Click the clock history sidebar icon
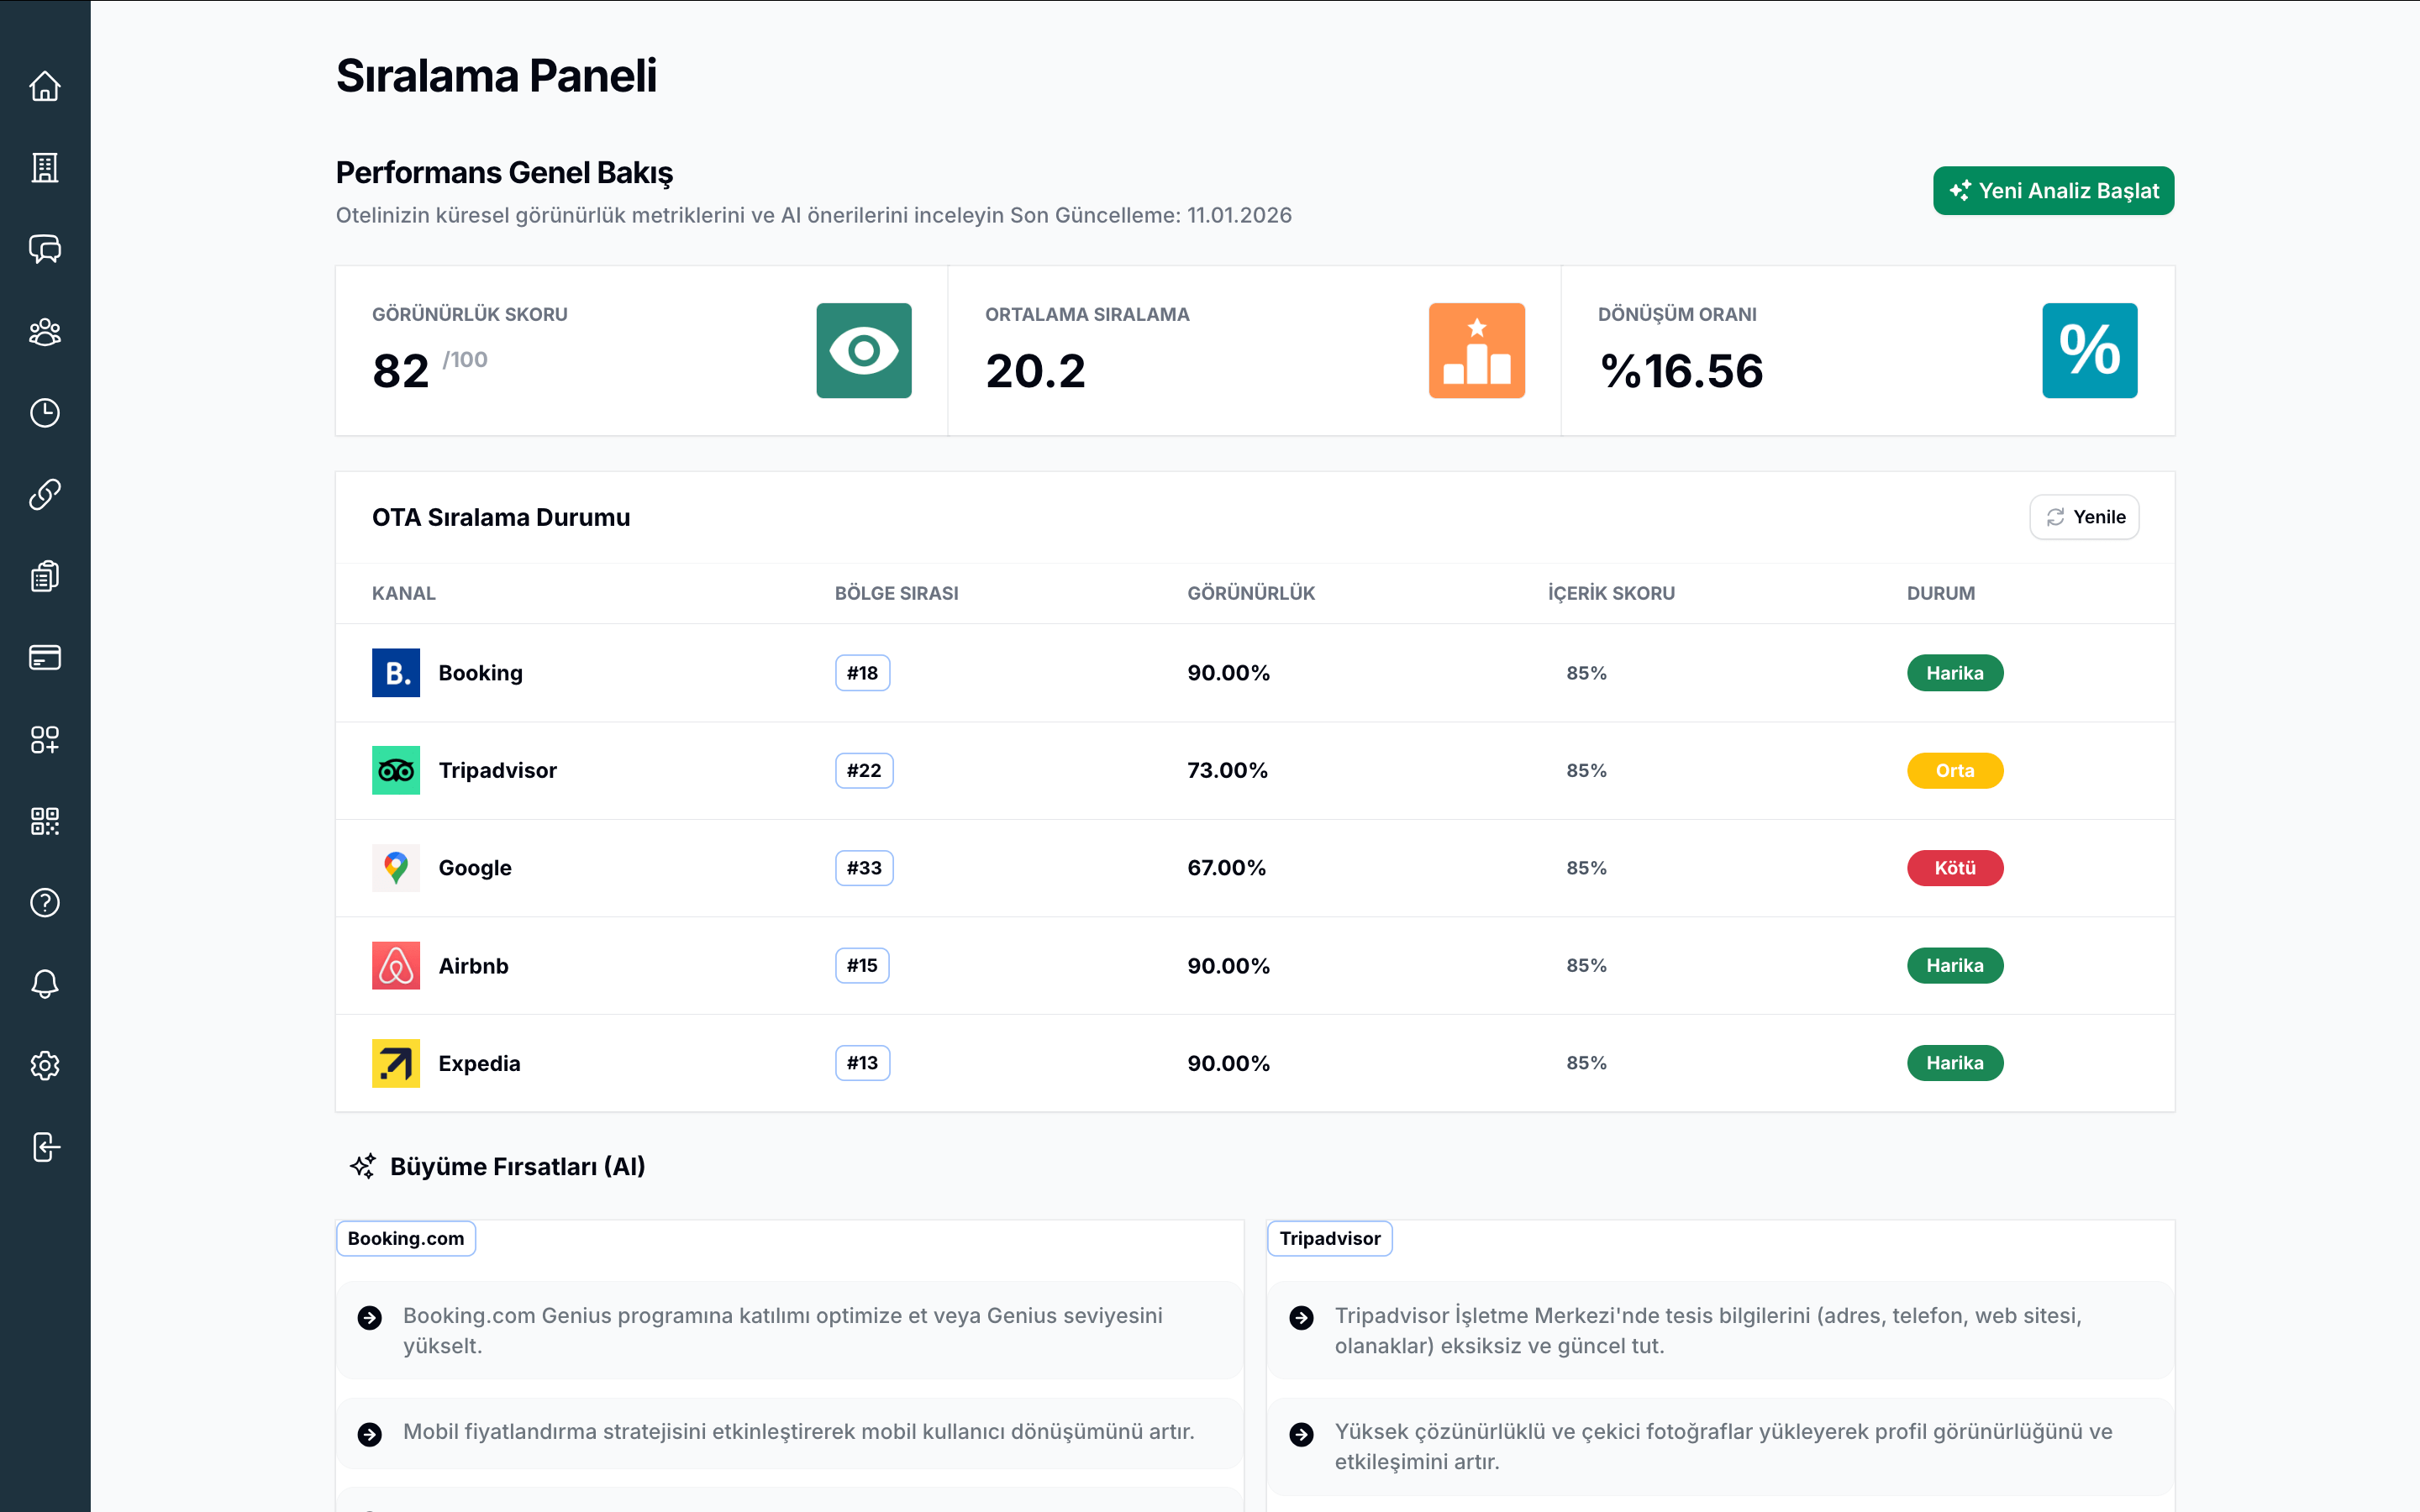This screenshot has height=1512, width=2420. click(45, 413)
